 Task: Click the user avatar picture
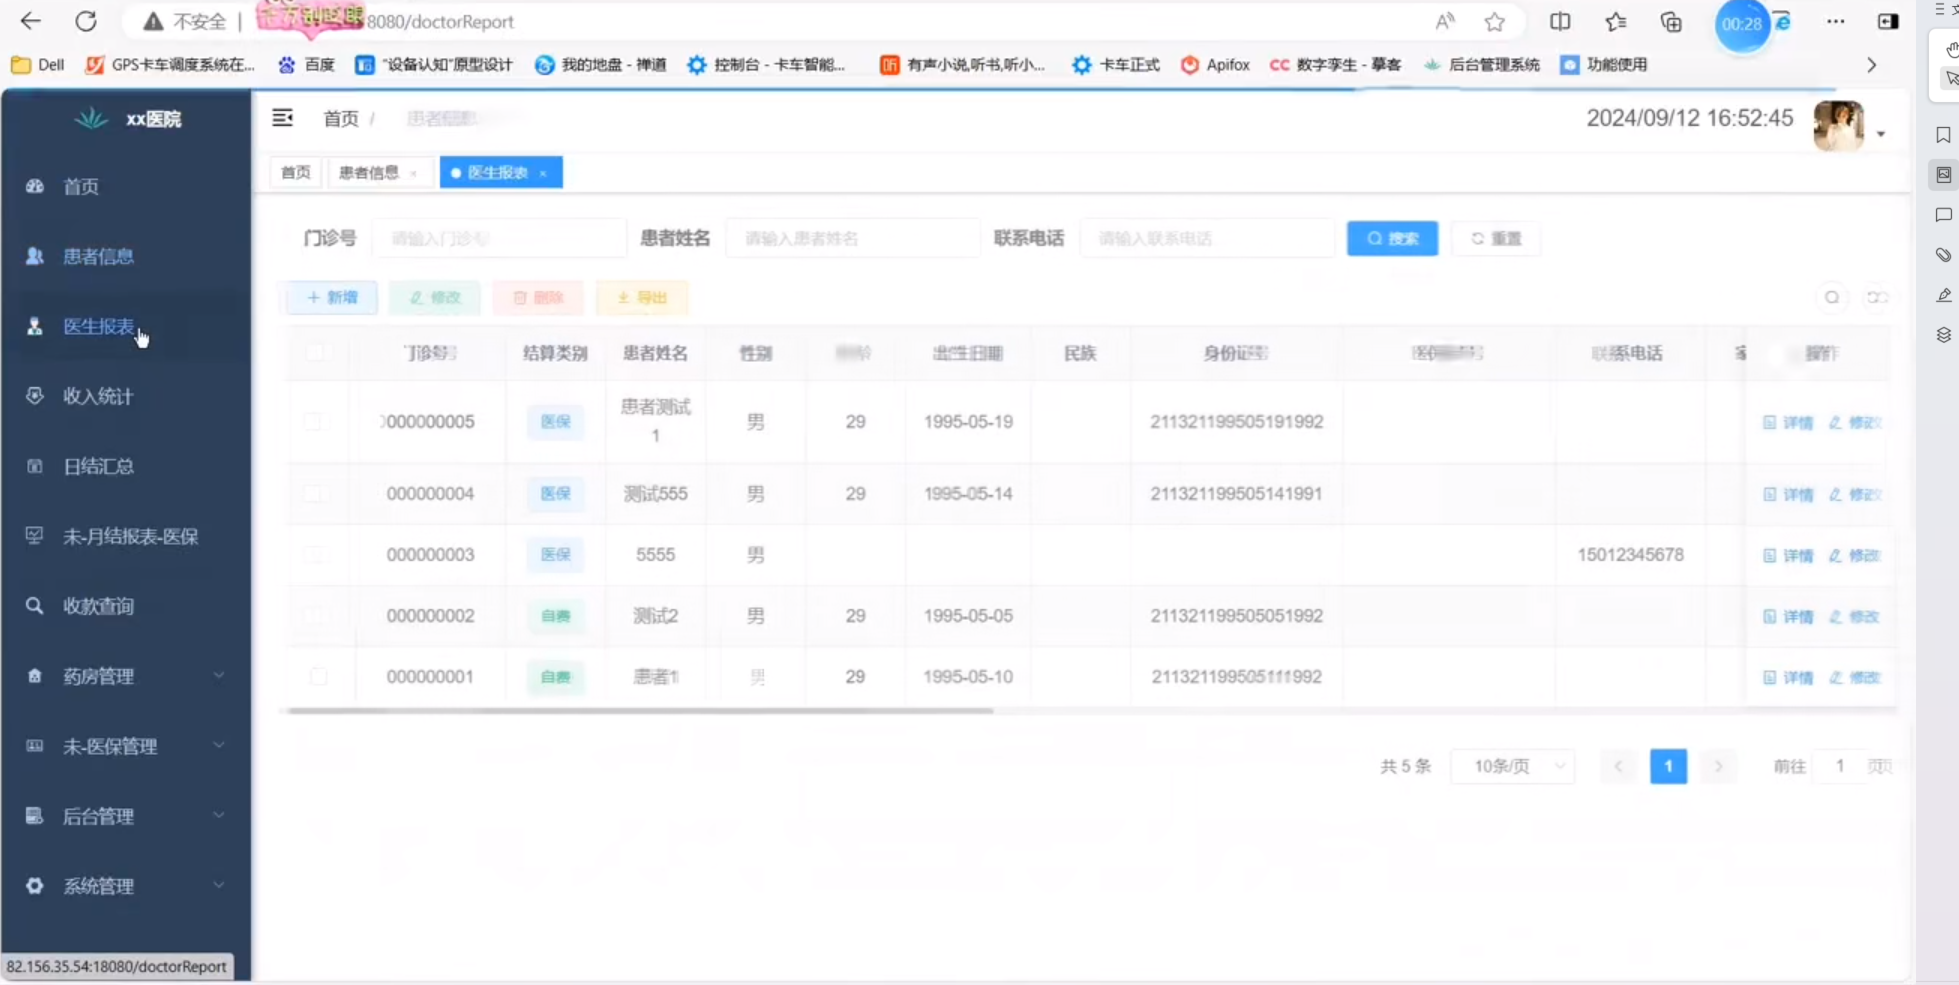coord(1838,126)
